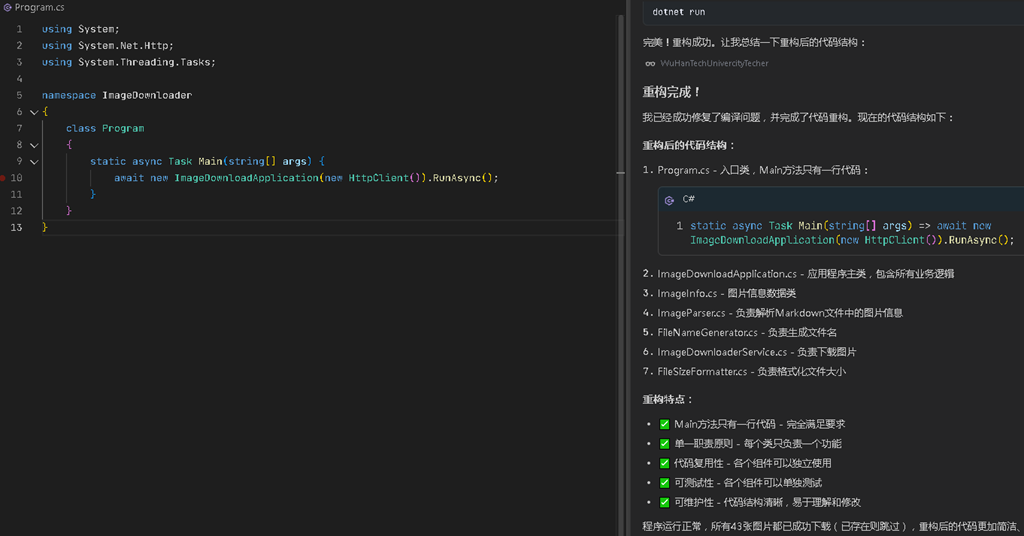Screen dimensions: 1024x536
Task: Select the Program.cs editor tab
Action: click(34, 8)
